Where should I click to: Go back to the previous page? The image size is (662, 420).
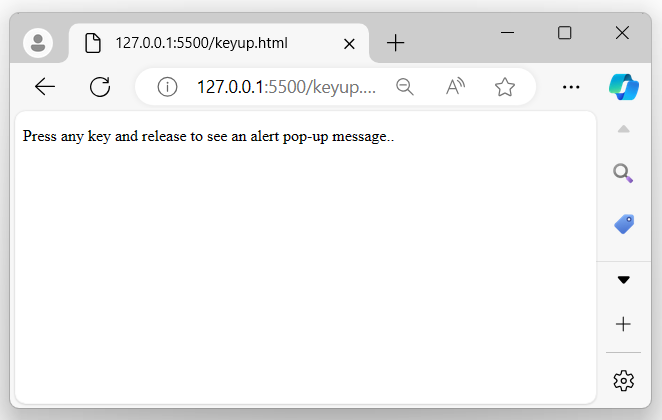point(45,87)
